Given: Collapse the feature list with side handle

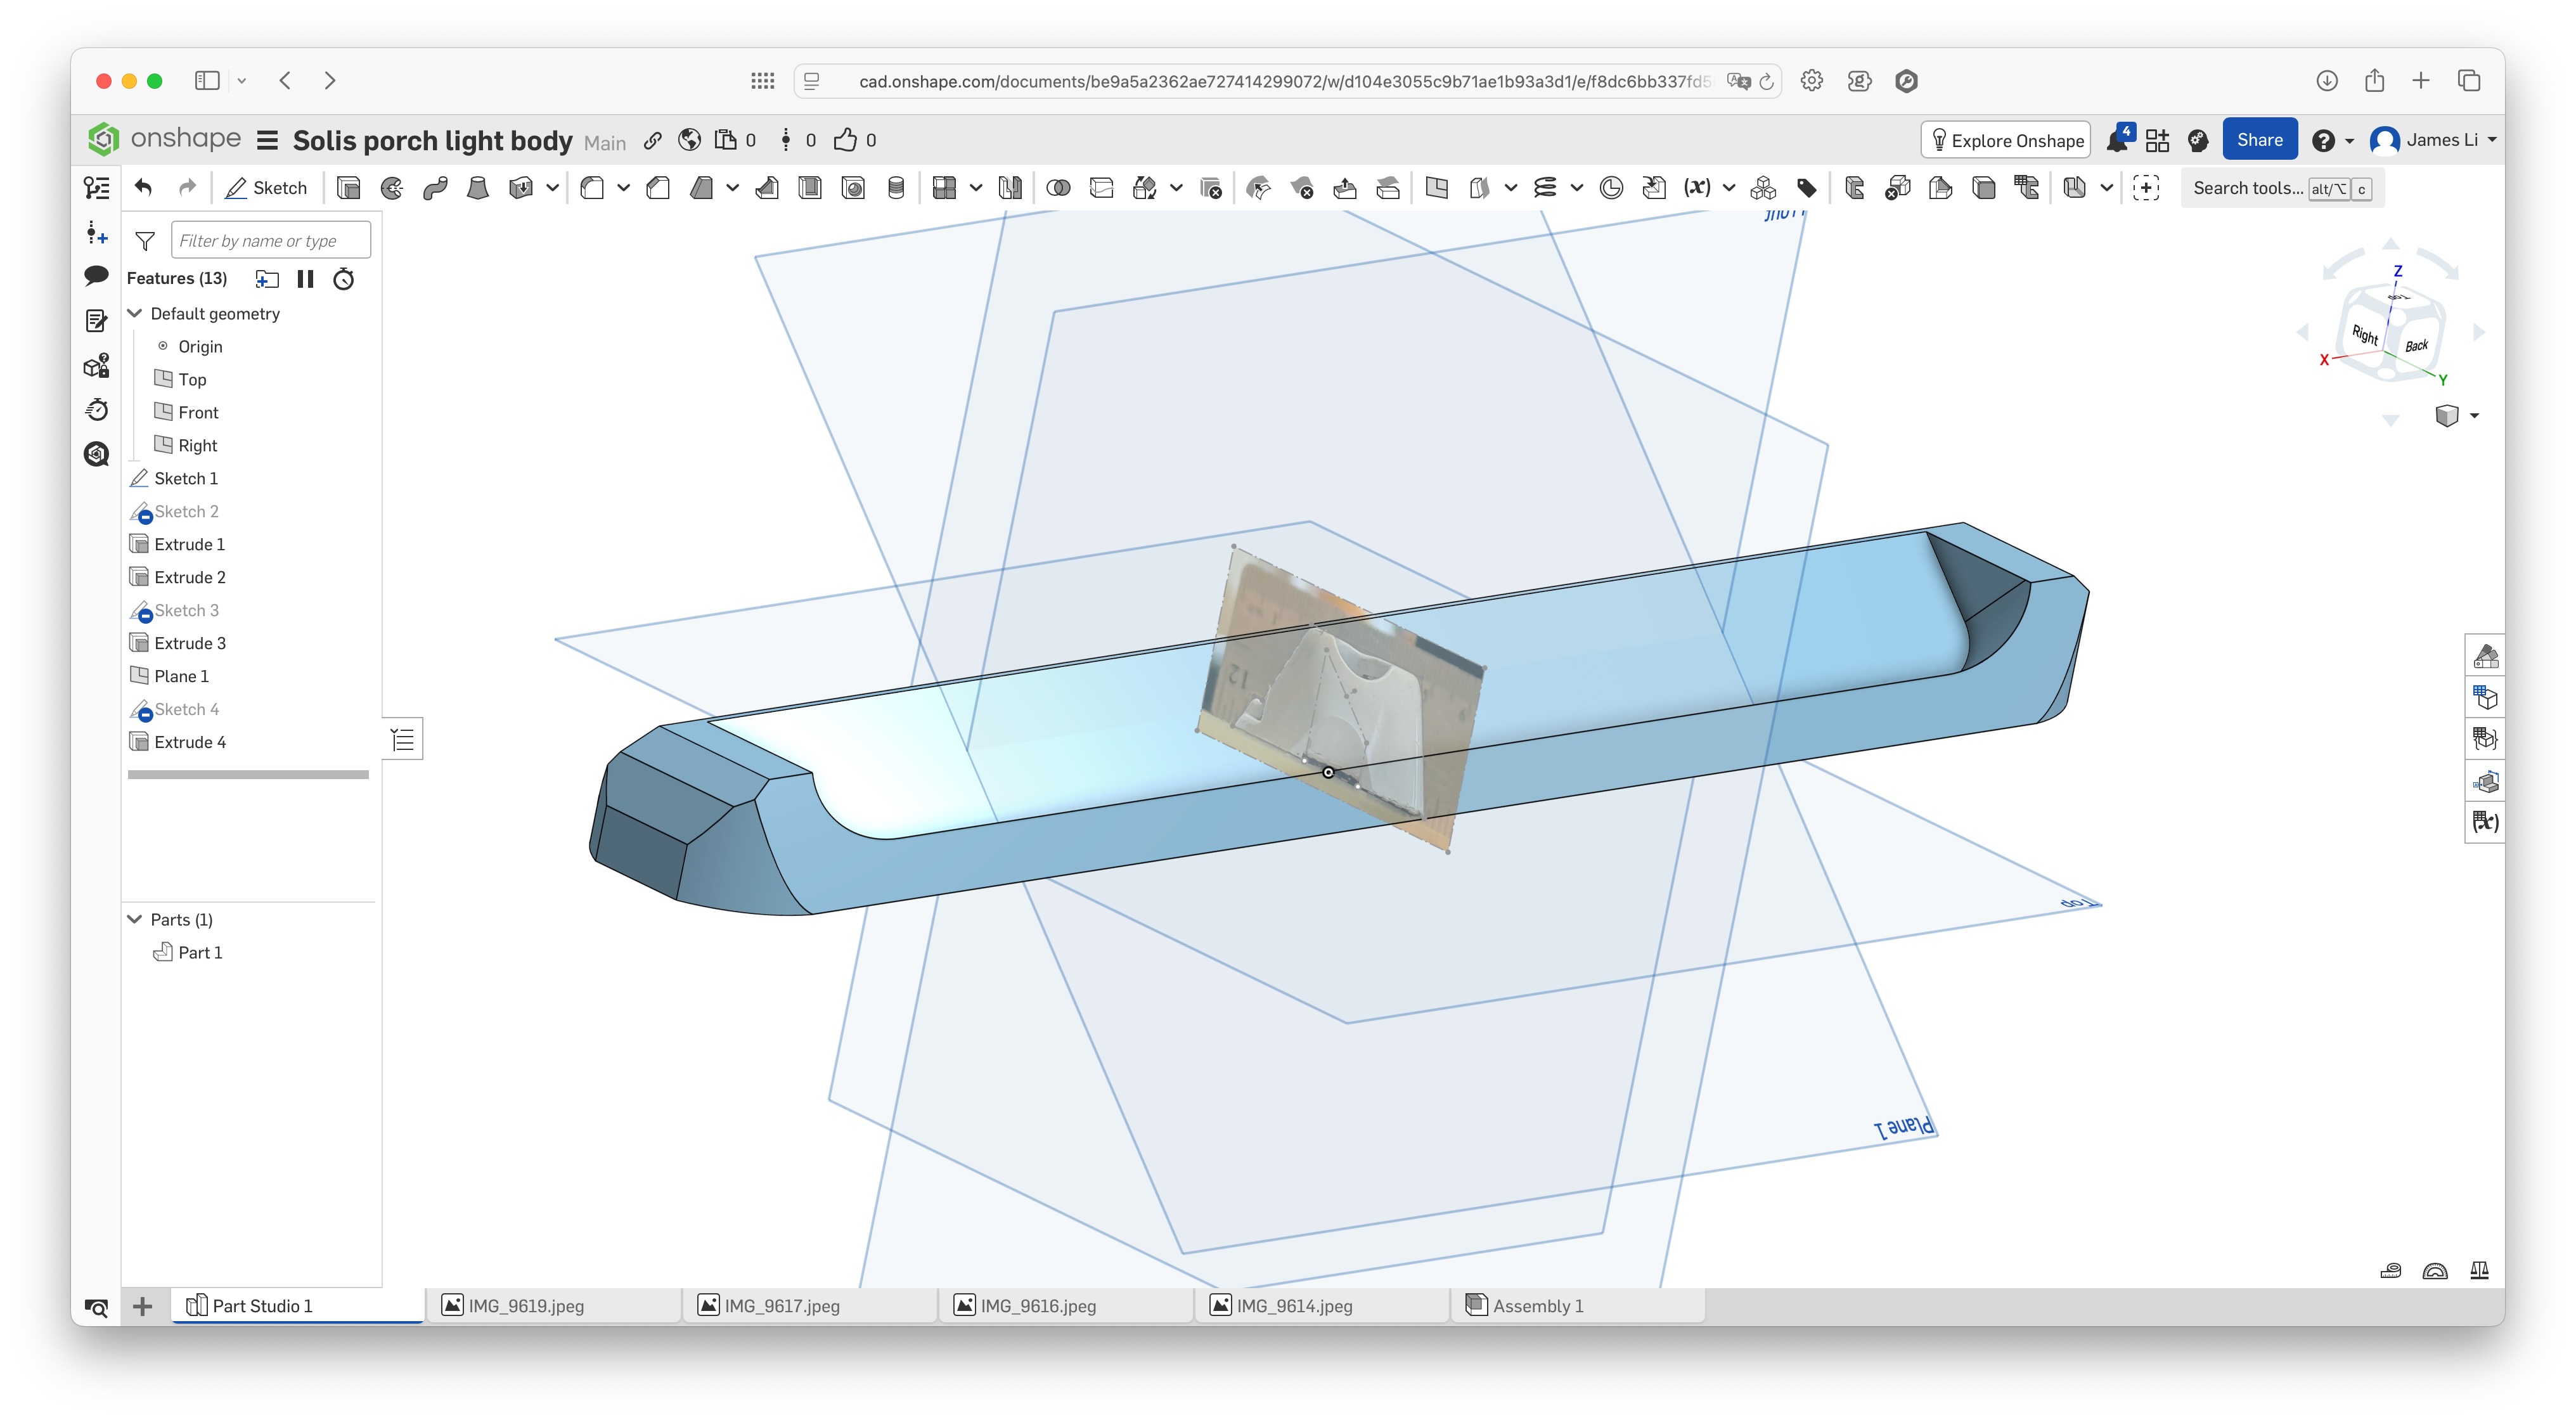Looking at the screenshot, I should click(403, 739).
